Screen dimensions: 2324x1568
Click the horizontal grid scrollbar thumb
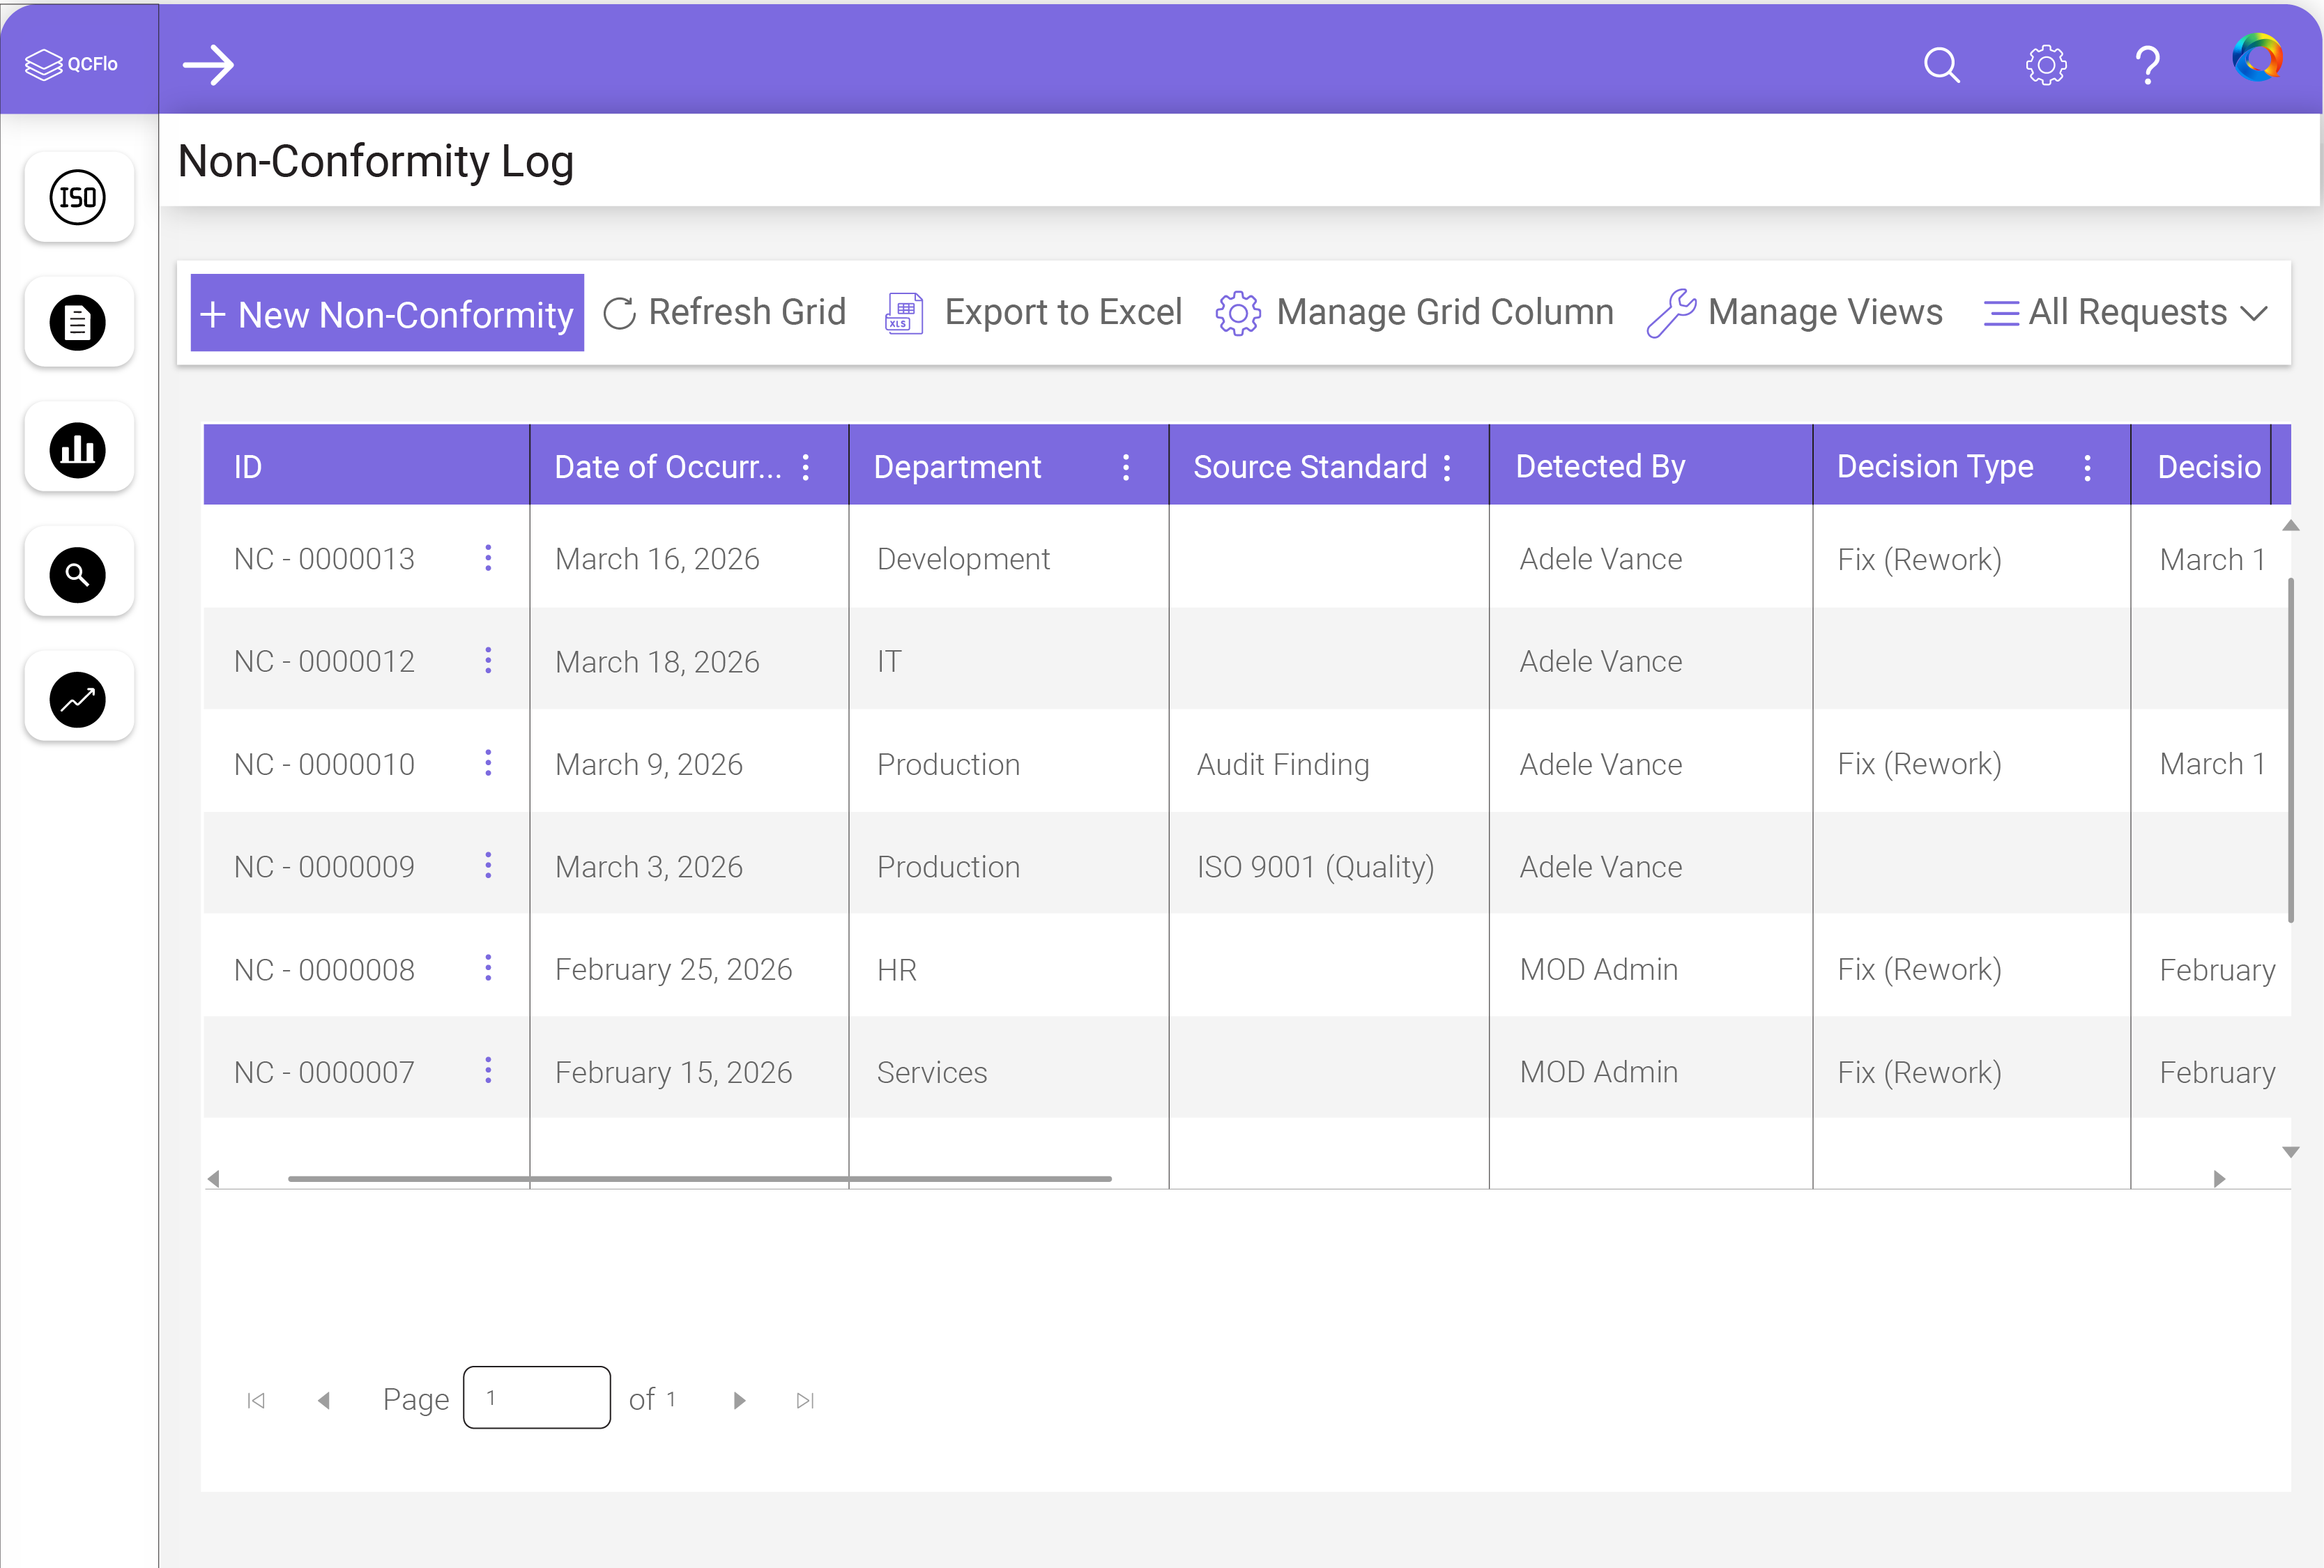[x=700, y=1179]
